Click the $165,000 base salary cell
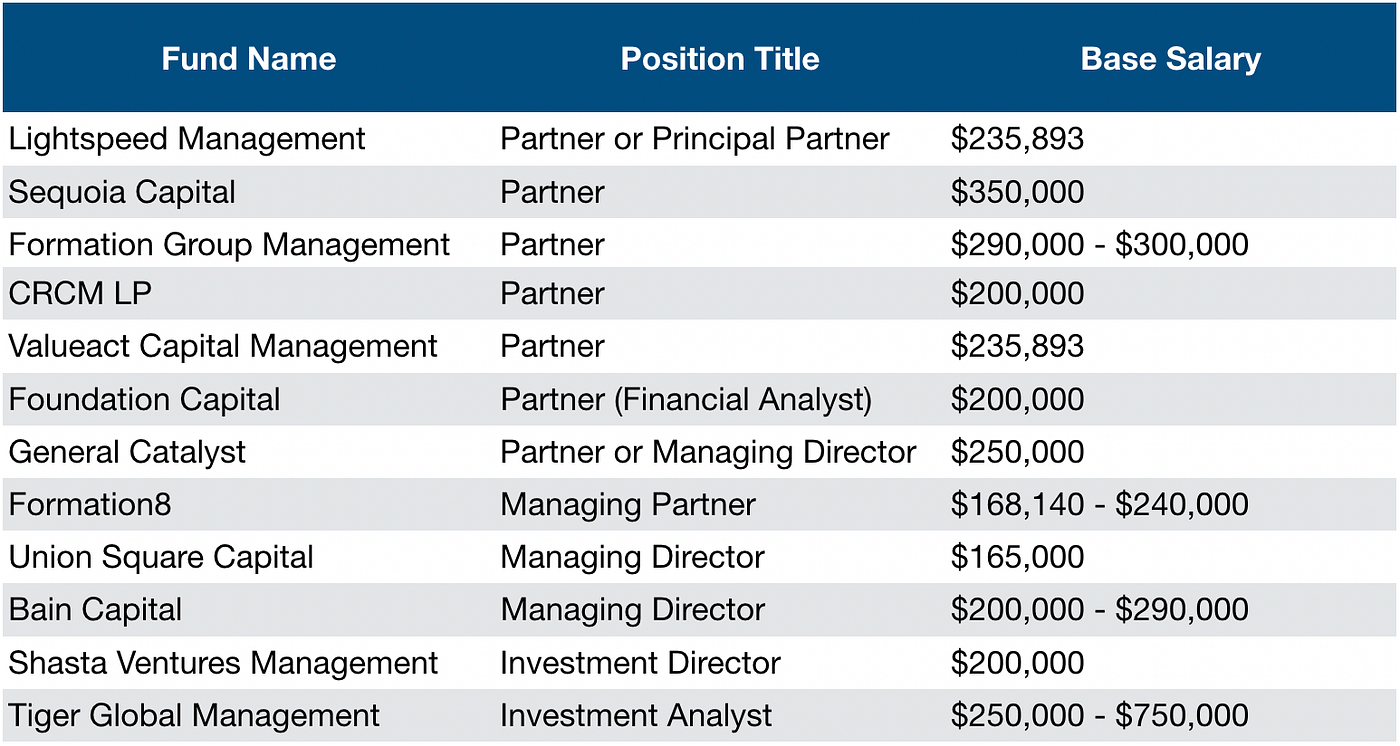 pos(1017,557)
